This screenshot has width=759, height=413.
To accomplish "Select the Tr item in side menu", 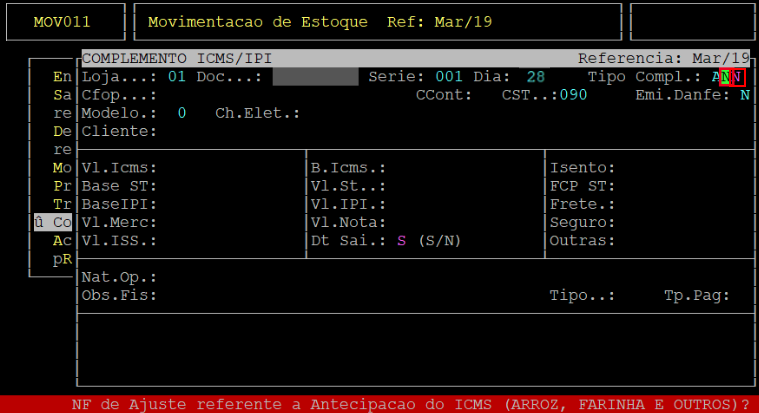I will [x=62, y=204].
